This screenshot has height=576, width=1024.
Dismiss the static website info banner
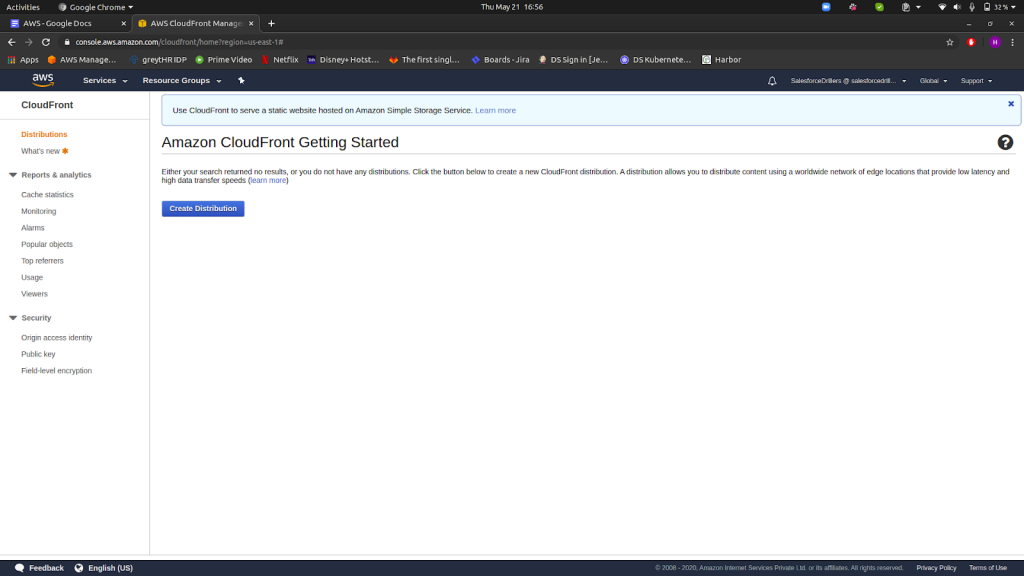point(1011,104)
